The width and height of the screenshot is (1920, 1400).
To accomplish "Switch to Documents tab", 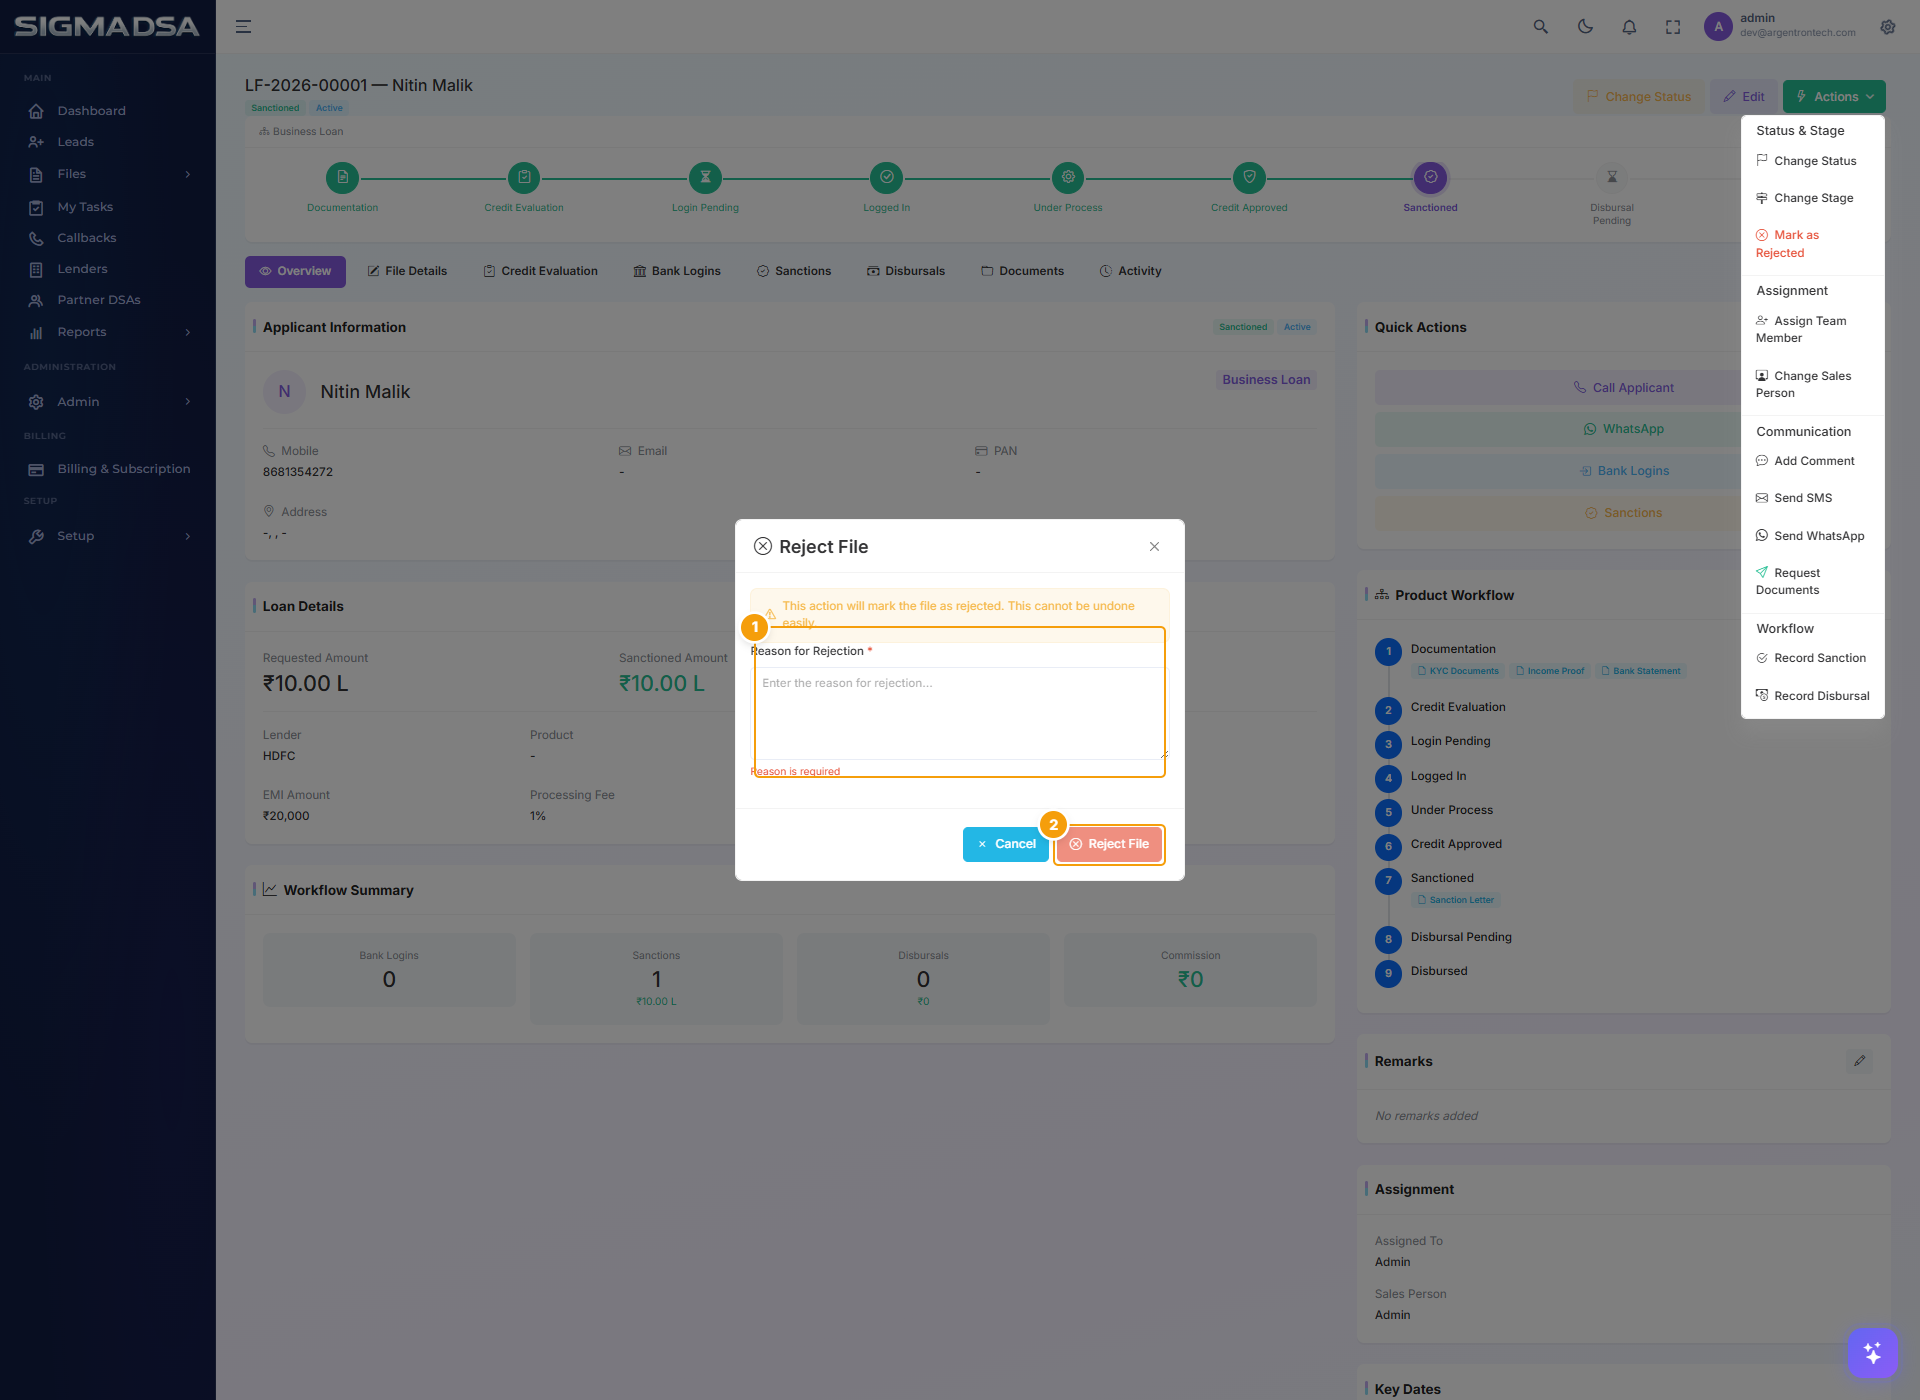I will click(1022, 271).
